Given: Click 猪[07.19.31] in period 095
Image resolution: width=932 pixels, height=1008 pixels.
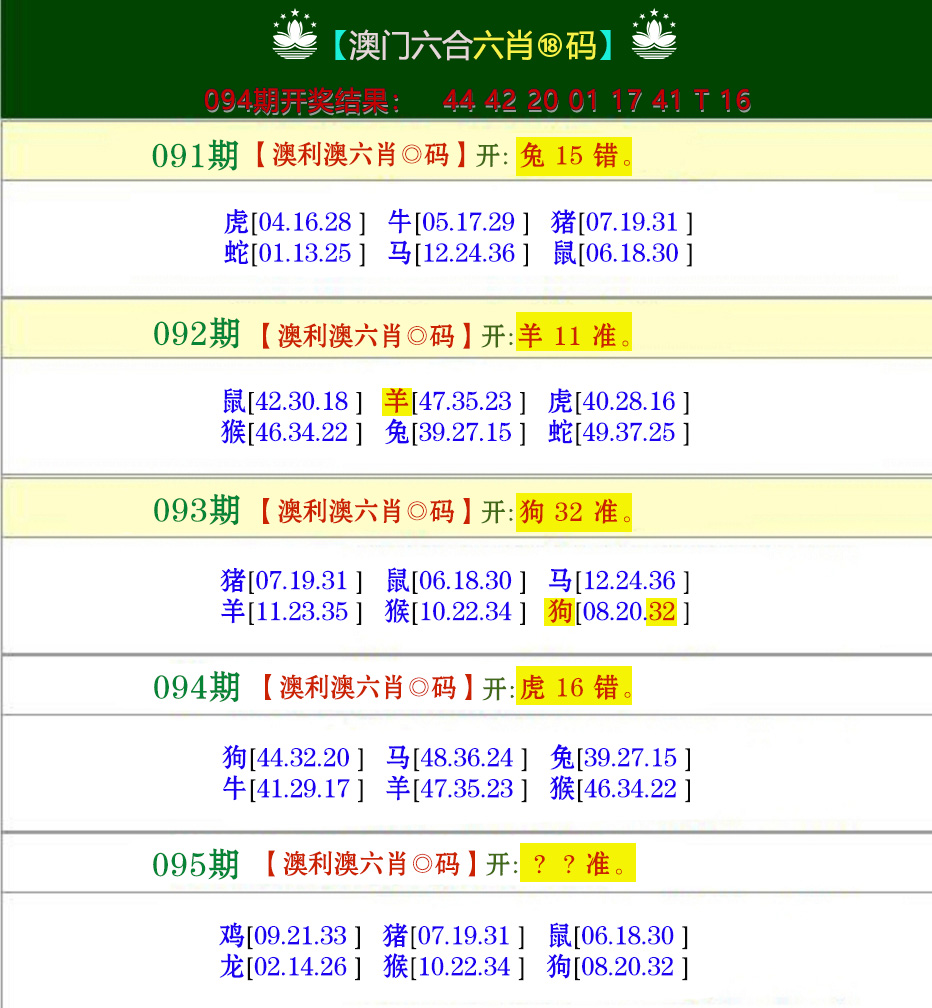Looking at the screenshot, I should pos(454,936).
